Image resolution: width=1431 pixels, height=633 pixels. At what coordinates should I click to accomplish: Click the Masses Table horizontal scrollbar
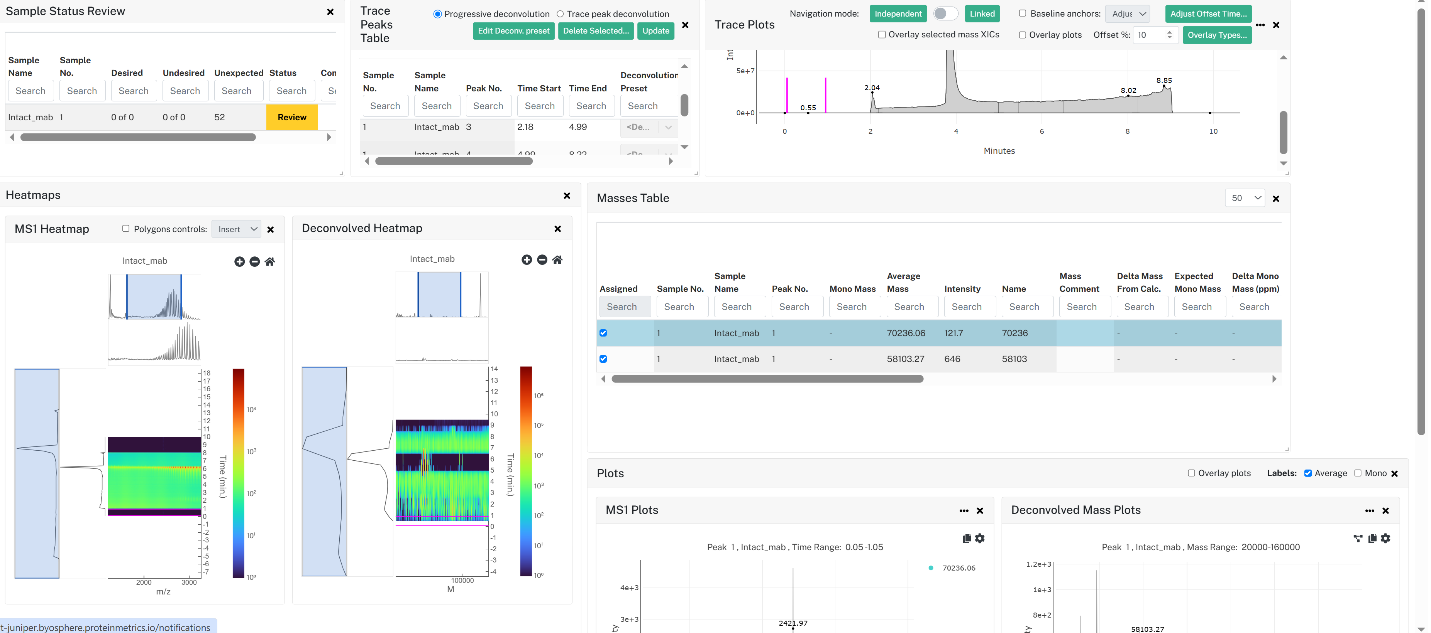pyautogui.click(x=767, y=379)
